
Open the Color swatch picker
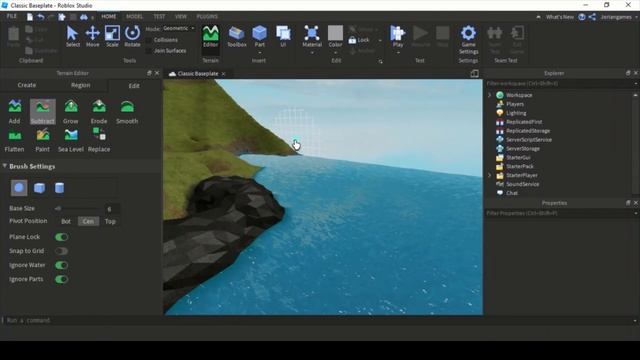[336, 36]
